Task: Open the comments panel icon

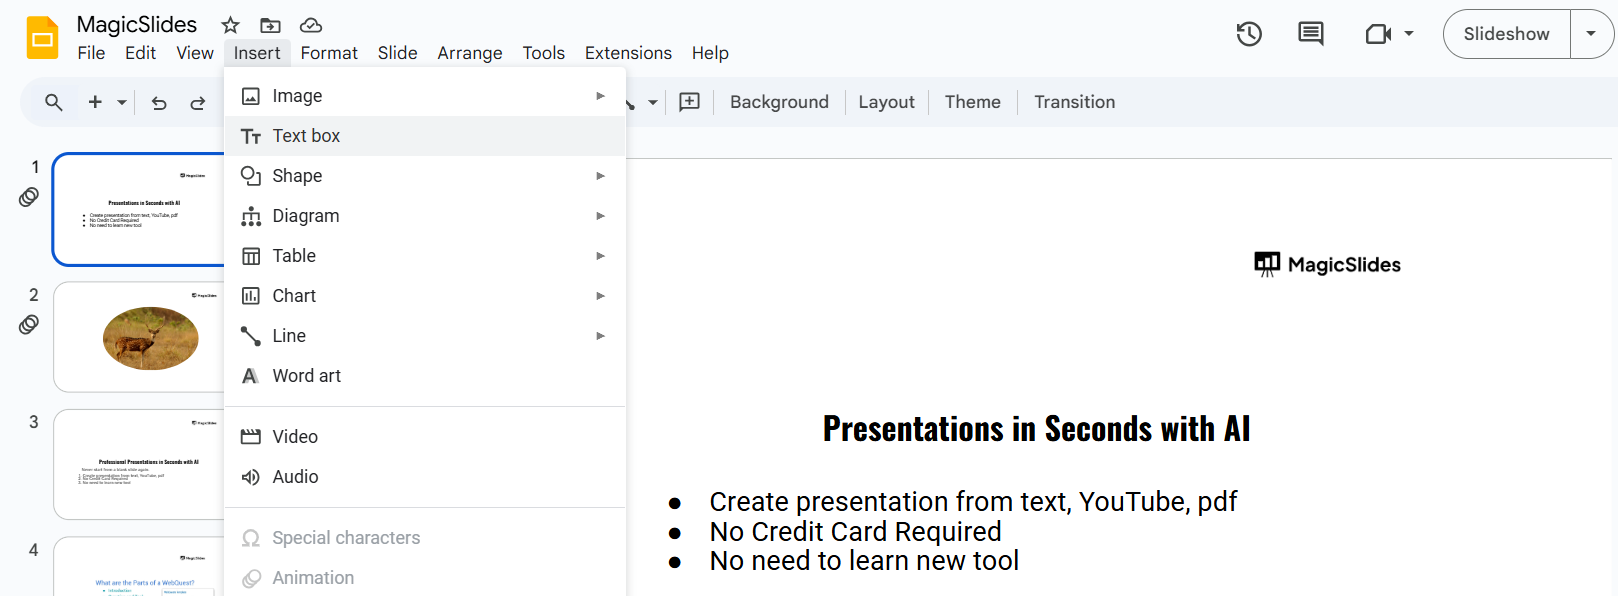Action: point(1310,34)
